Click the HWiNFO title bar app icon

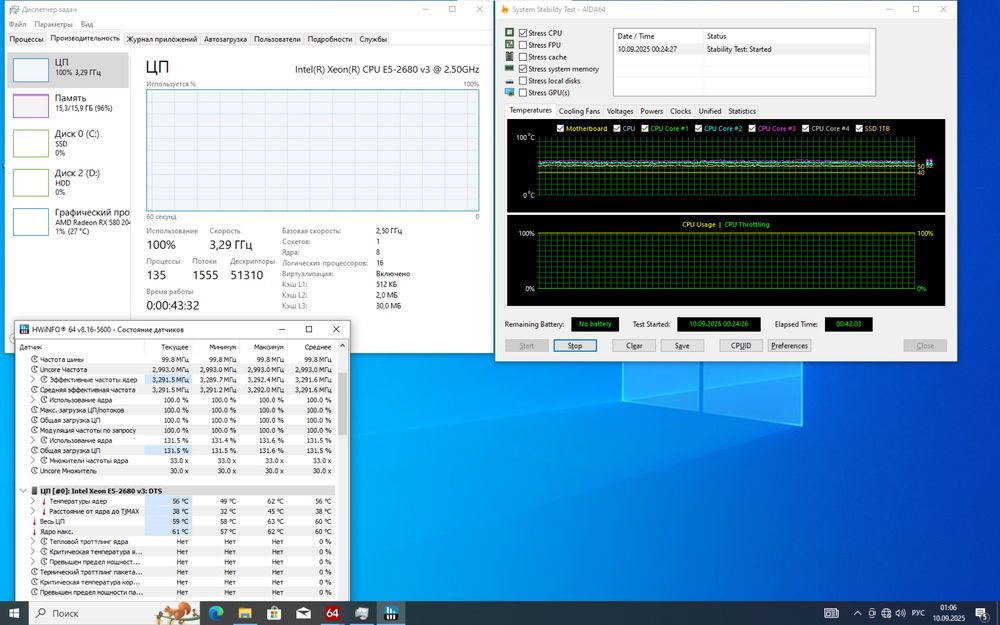(24, 330)
